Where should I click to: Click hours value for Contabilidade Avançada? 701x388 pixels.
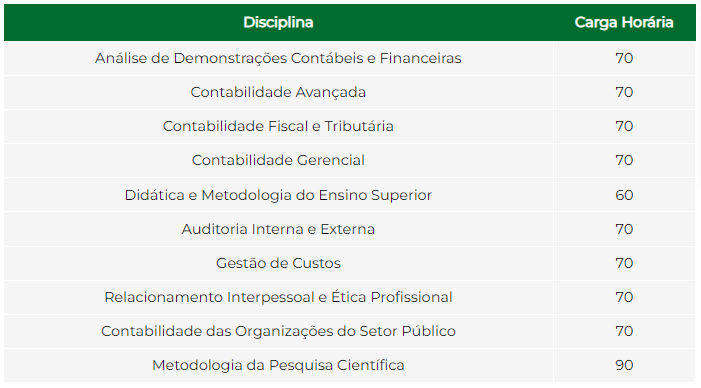(x=624, y=92)
